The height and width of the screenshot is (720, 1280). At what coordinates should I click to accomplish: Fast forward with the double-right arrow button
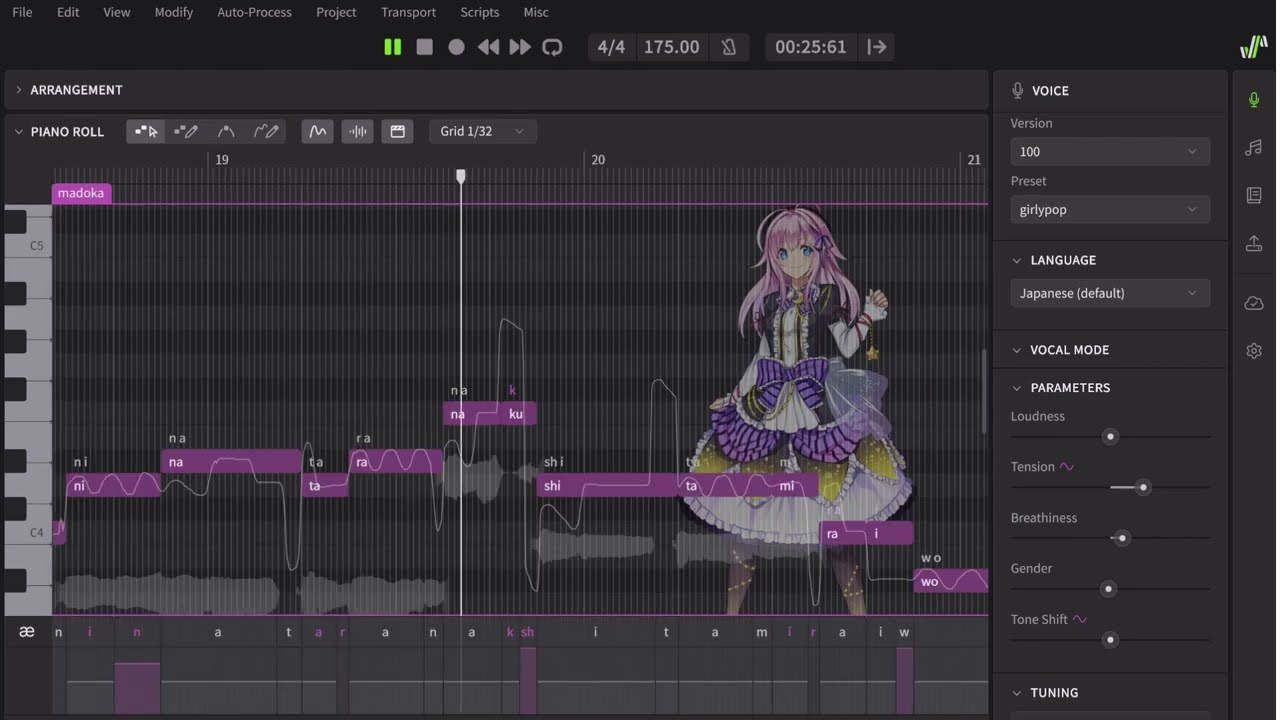[x=520, y=47]
